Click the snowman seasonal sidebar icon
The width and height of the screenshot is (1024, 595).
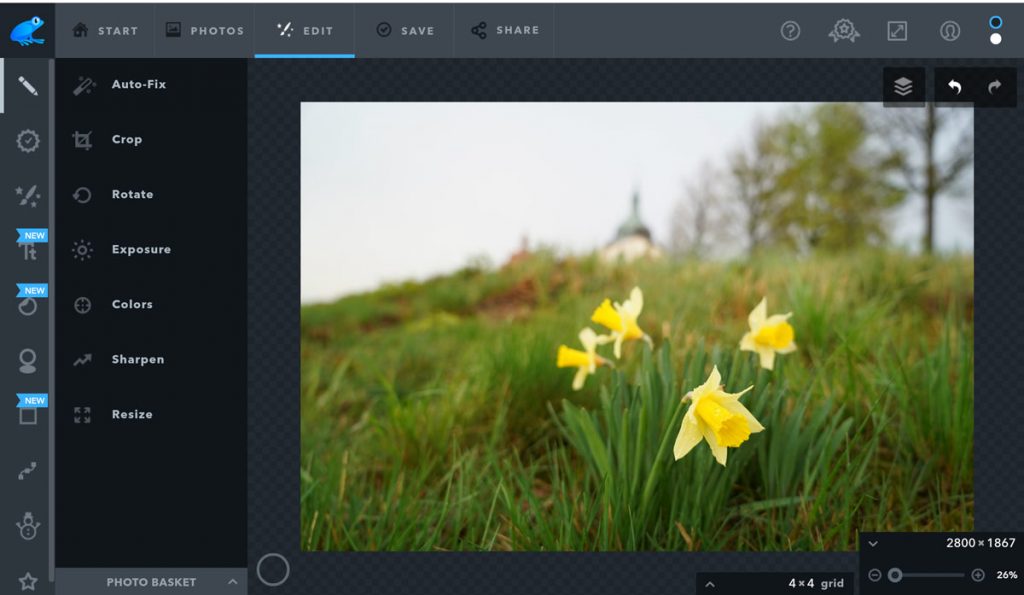pos(28,526)
